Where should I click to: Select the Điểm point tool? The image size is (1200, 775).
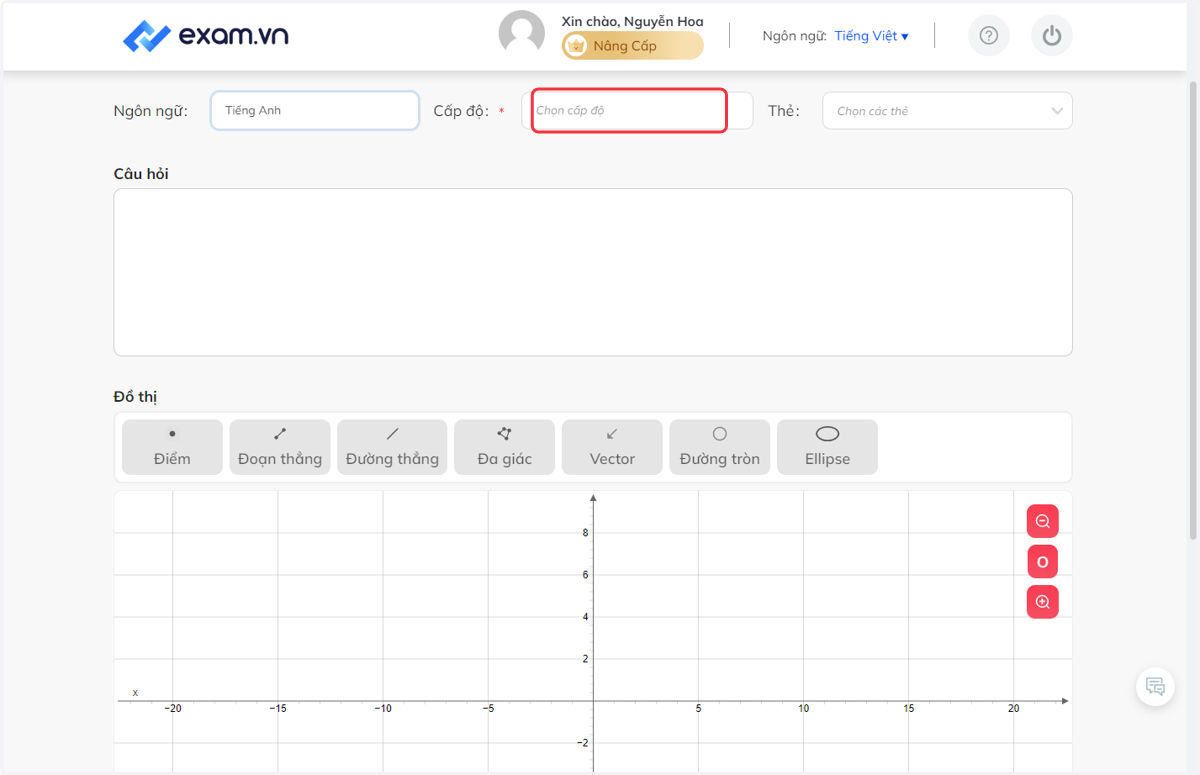(172, 447)
